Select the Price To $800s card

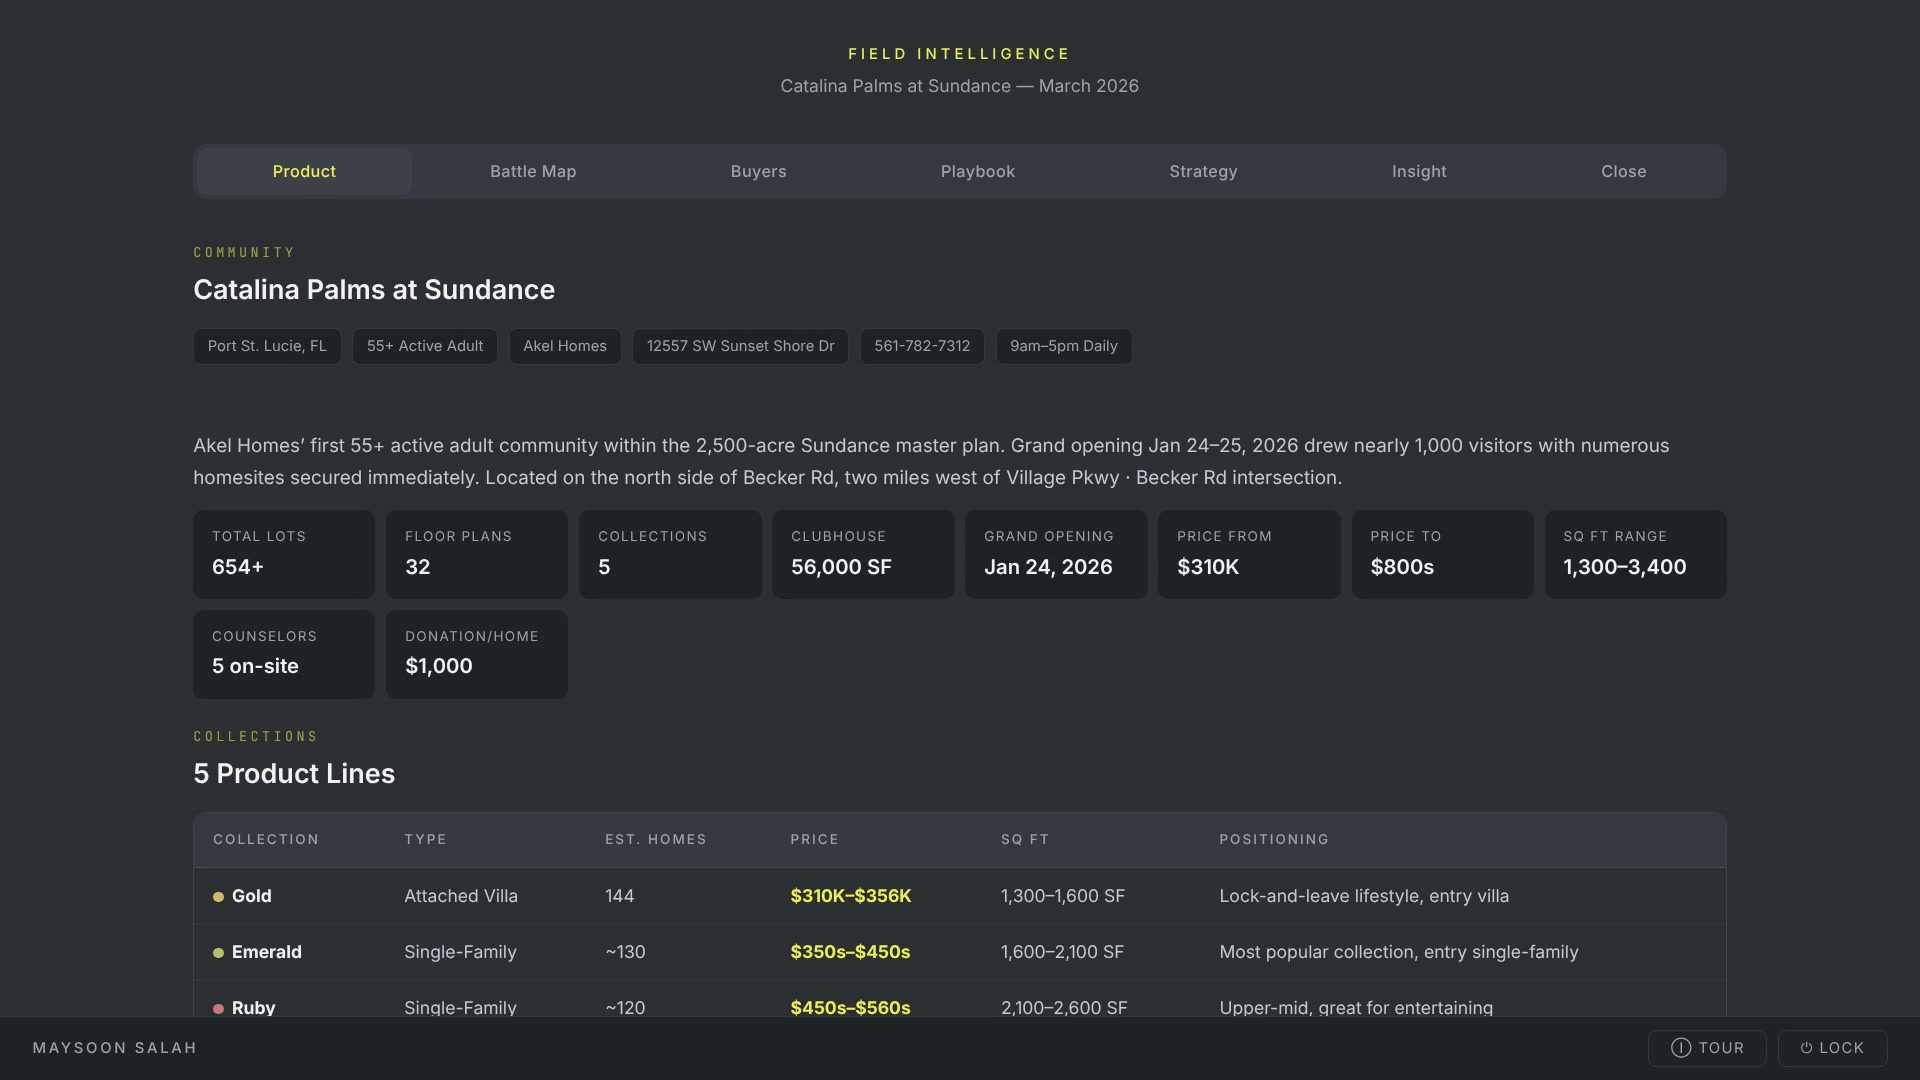[1442, 554]
